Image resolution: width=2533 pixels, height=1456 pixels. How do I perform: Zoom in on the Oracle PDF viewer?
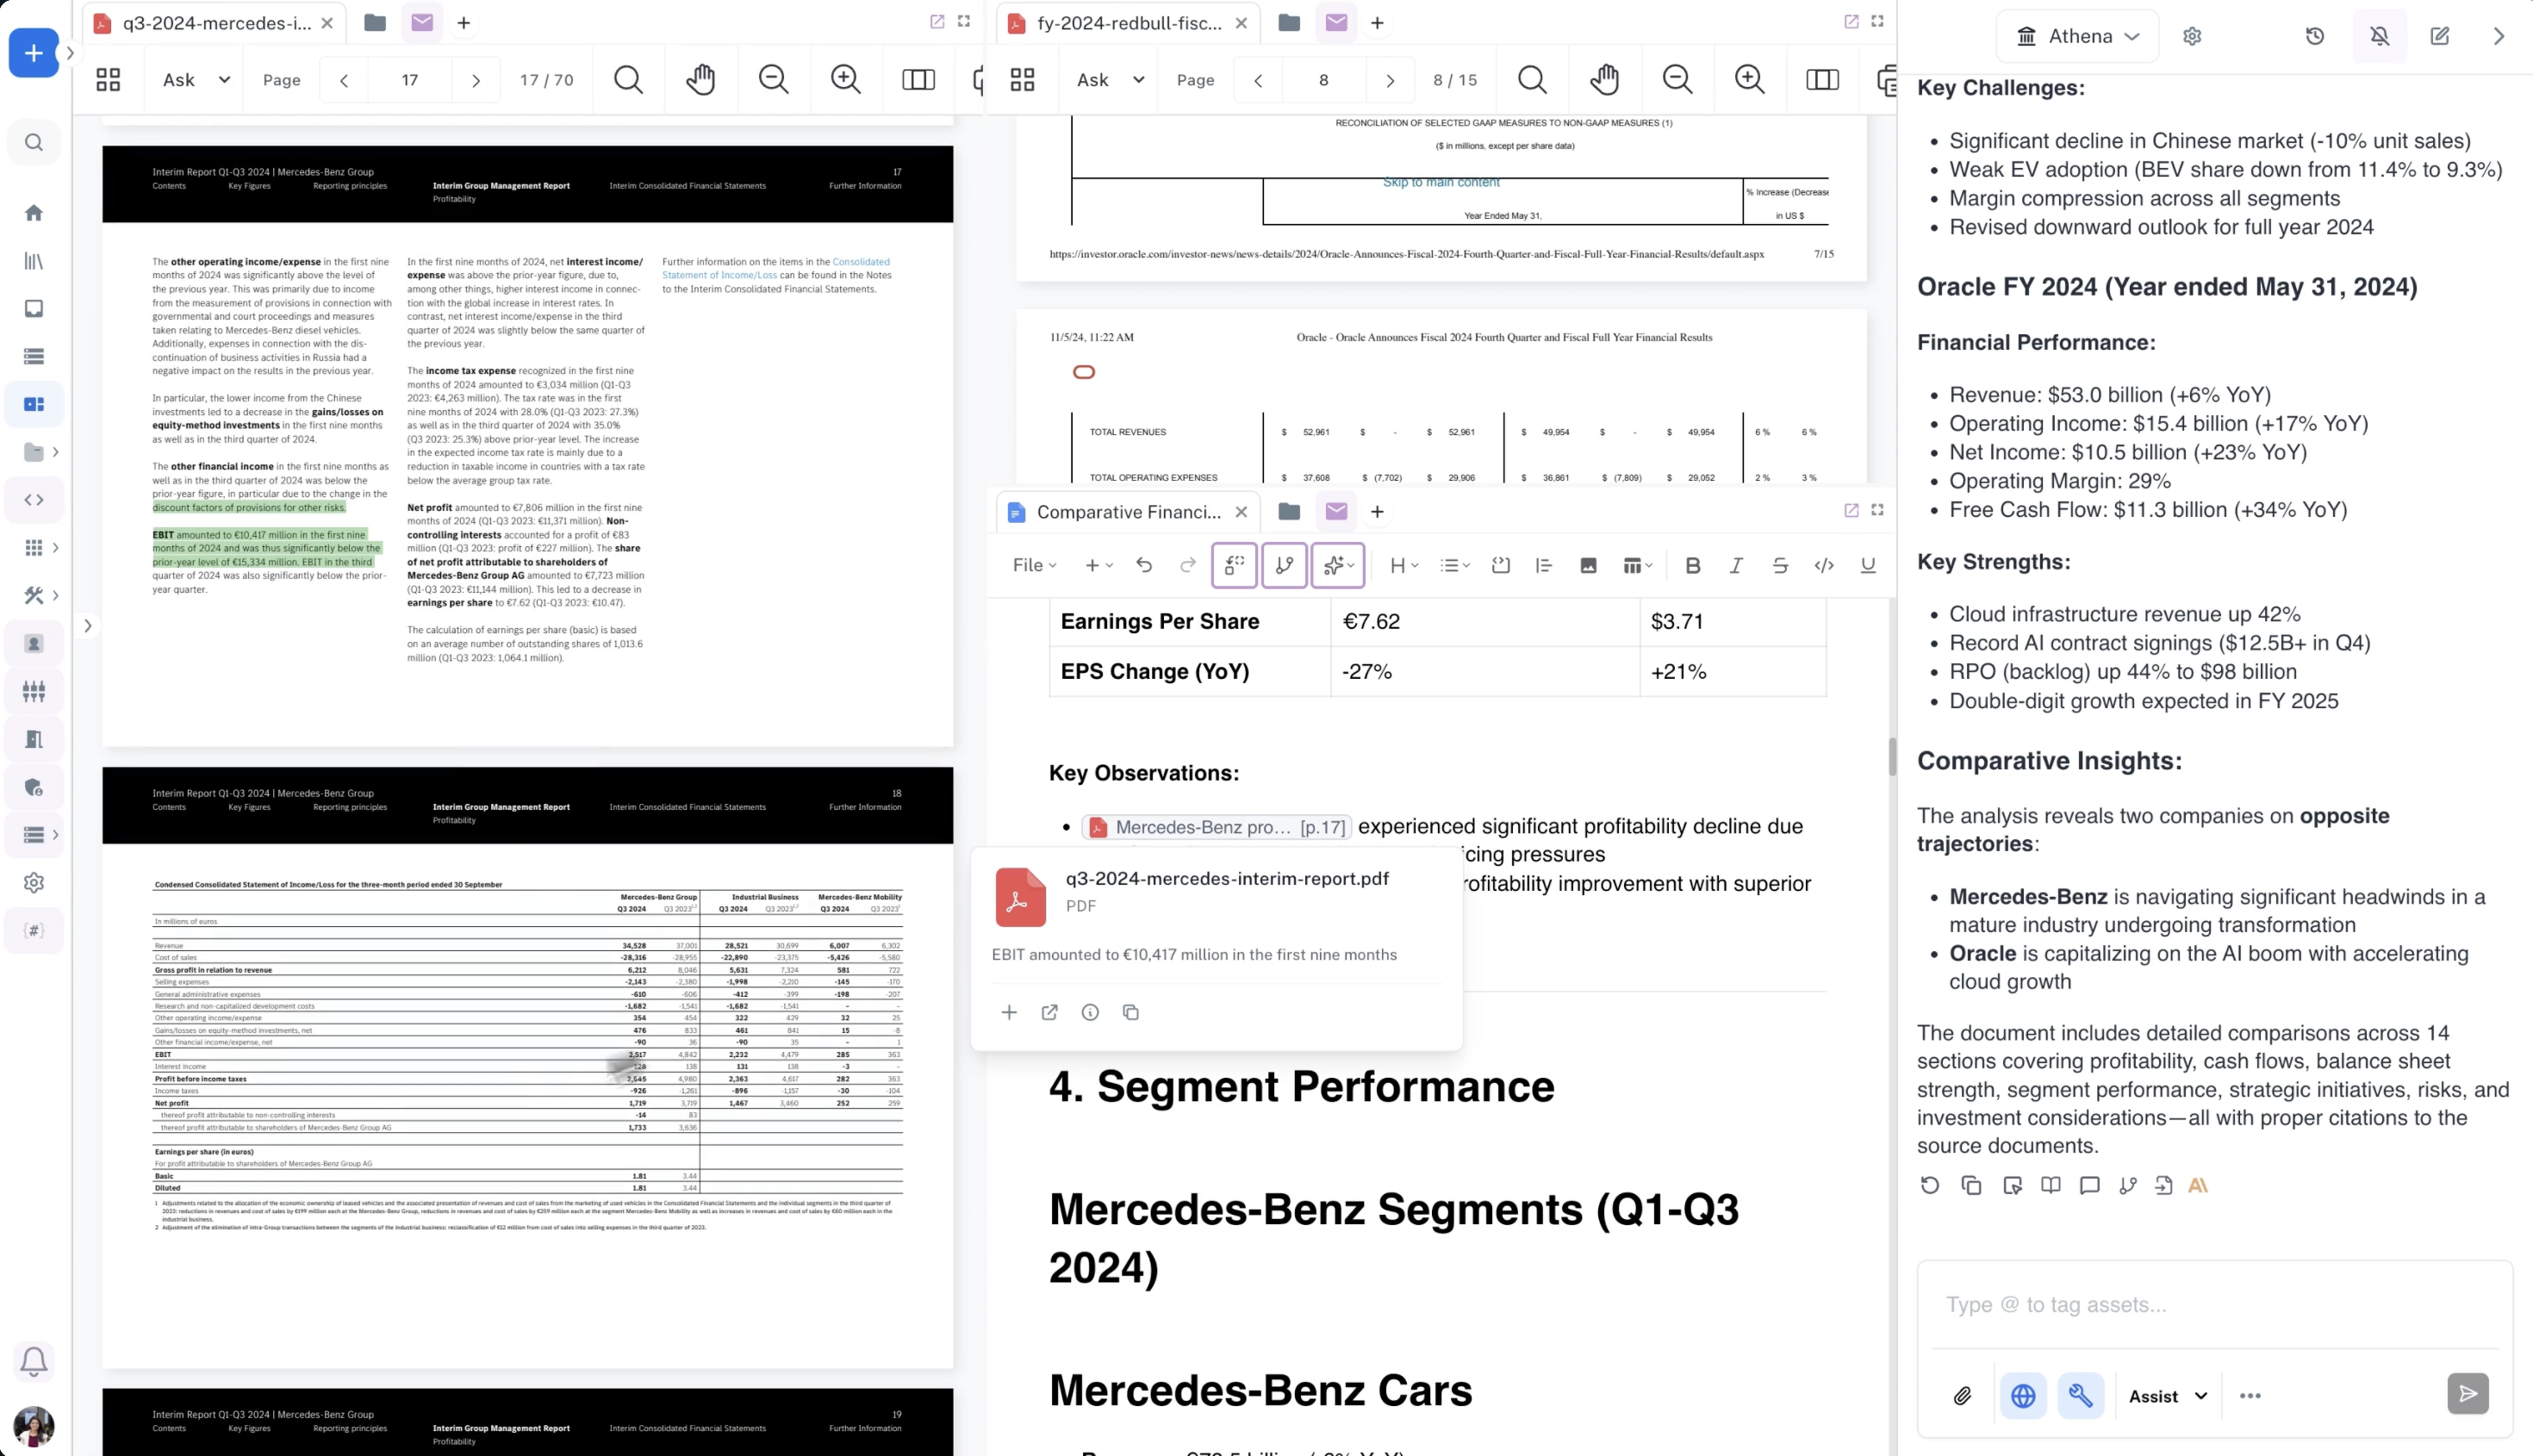pyautogui.click(x=1749, y=79)
